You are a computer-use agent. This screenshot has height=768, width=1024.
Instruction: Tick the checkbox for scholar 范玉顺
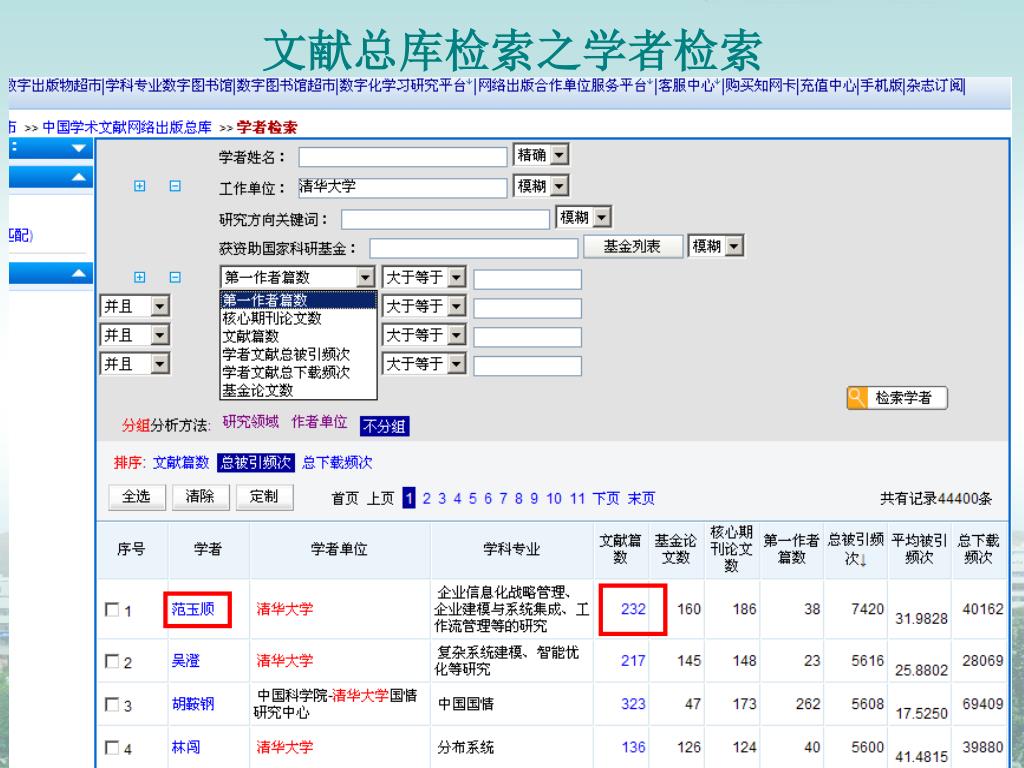pos(112,609)
